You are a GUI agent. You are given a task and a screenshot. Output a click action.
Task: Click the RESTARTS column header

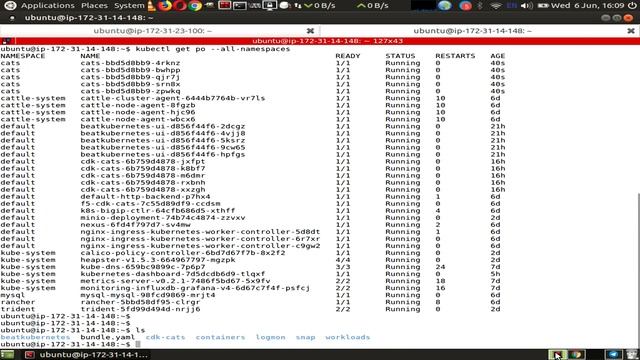point(455,56)
